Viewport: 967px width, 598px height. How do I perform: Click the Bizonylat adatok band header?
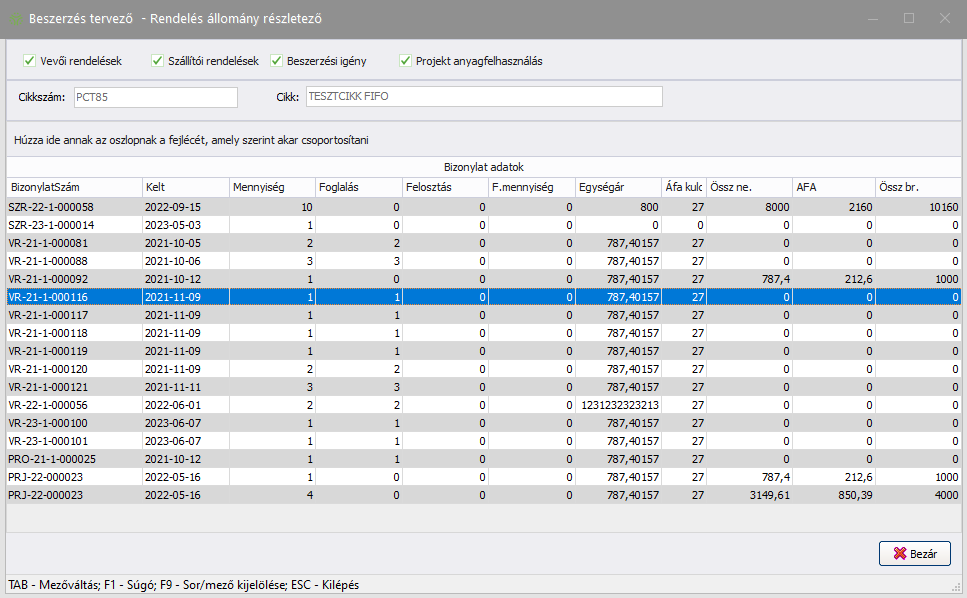(x=483, y=167)
